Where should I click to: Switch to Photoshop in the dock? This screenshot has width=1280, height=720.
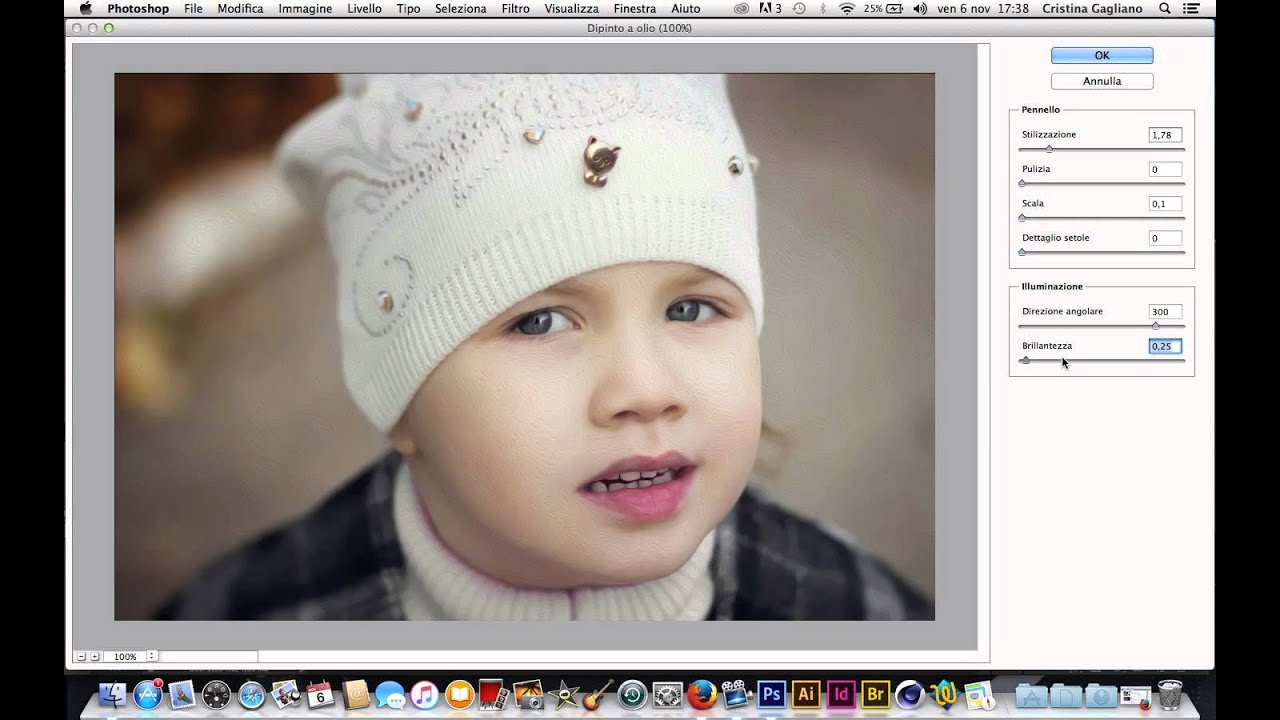click(771, 694)
